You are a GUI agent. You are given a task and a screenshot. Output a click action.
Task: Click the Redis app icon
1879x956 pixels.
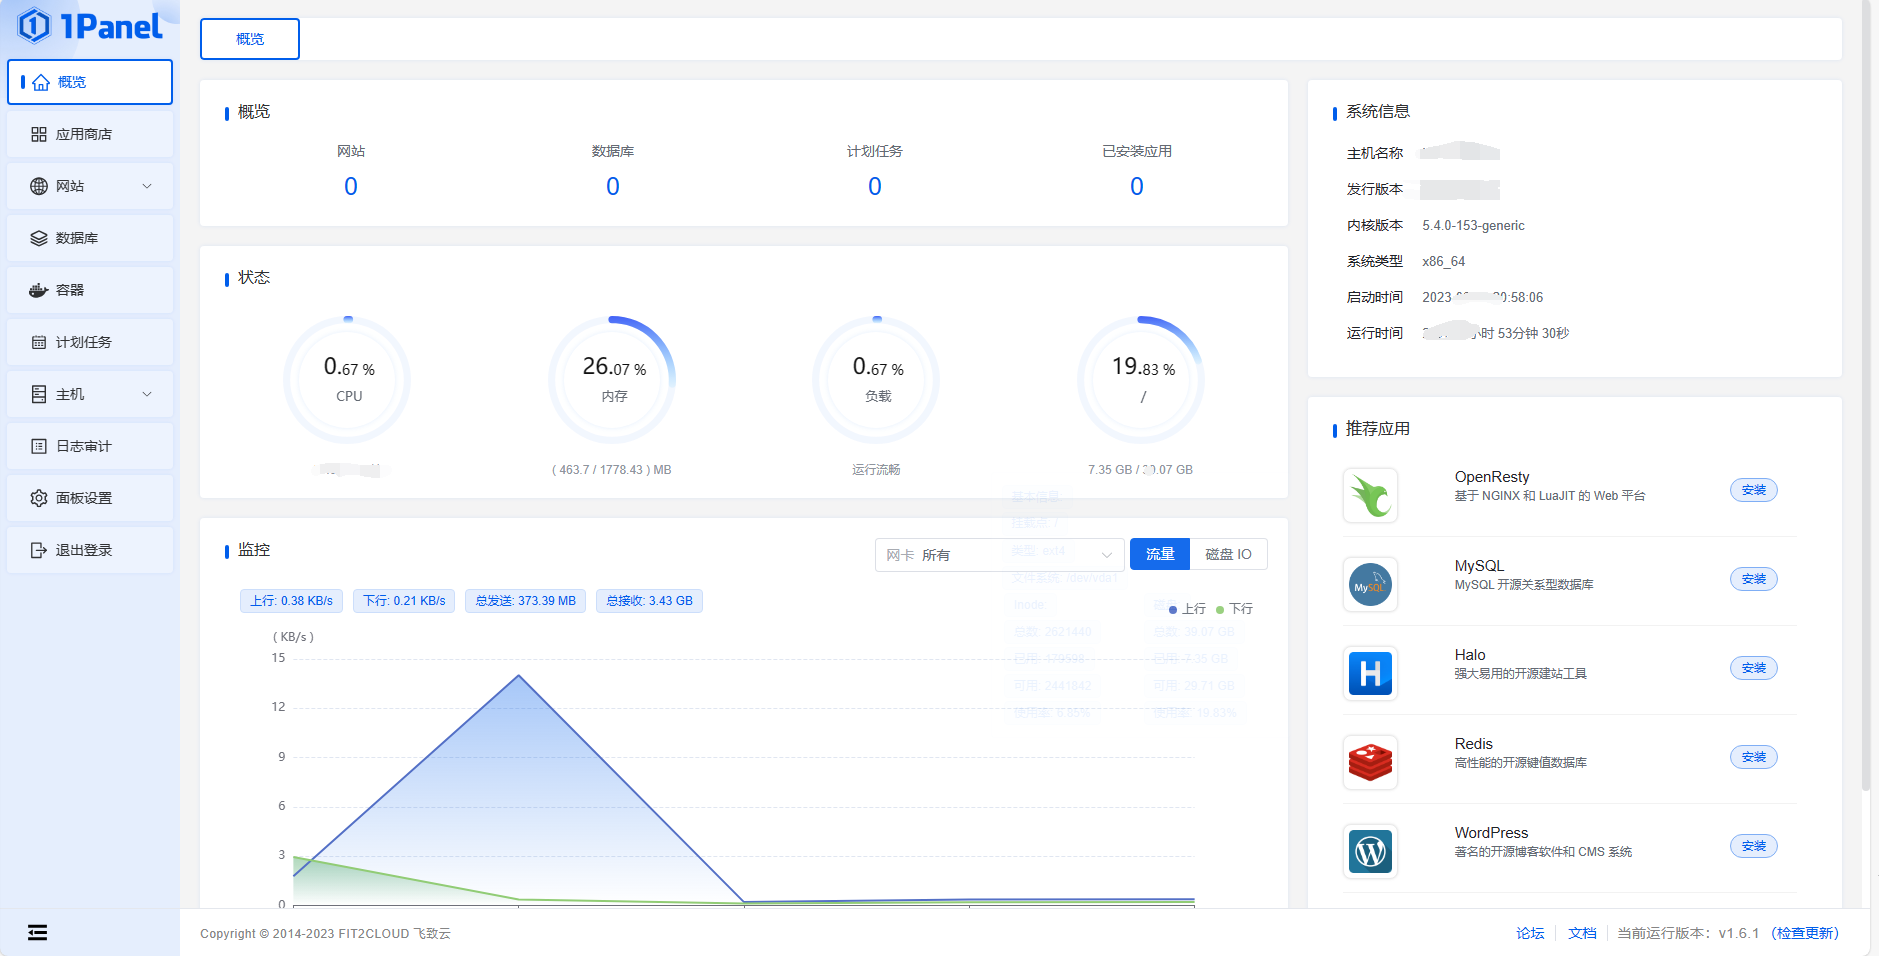click(x=1370, y=762)
